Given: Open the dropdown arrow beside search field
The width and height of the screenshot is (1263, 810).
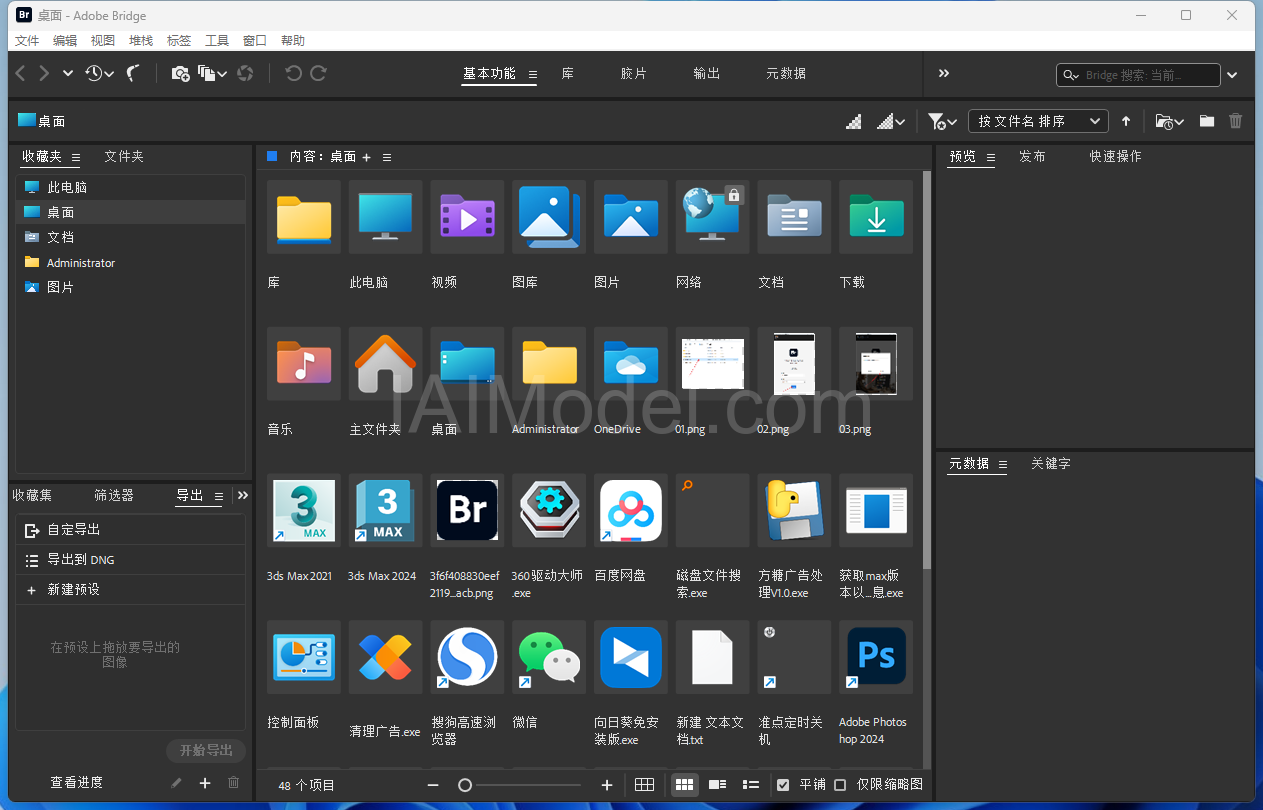Looking at the screenshot, I should click(1233, 75).
